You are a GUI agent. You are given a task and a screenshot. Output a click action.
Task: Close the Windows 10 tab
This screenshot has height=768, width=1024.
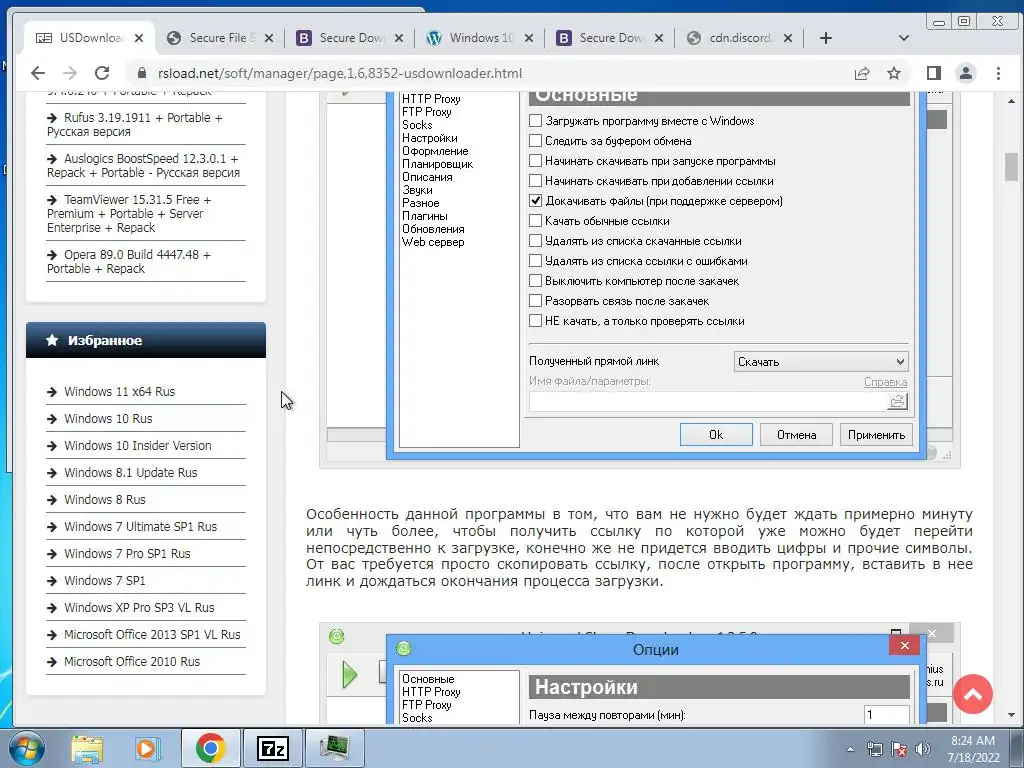[529, 38]
